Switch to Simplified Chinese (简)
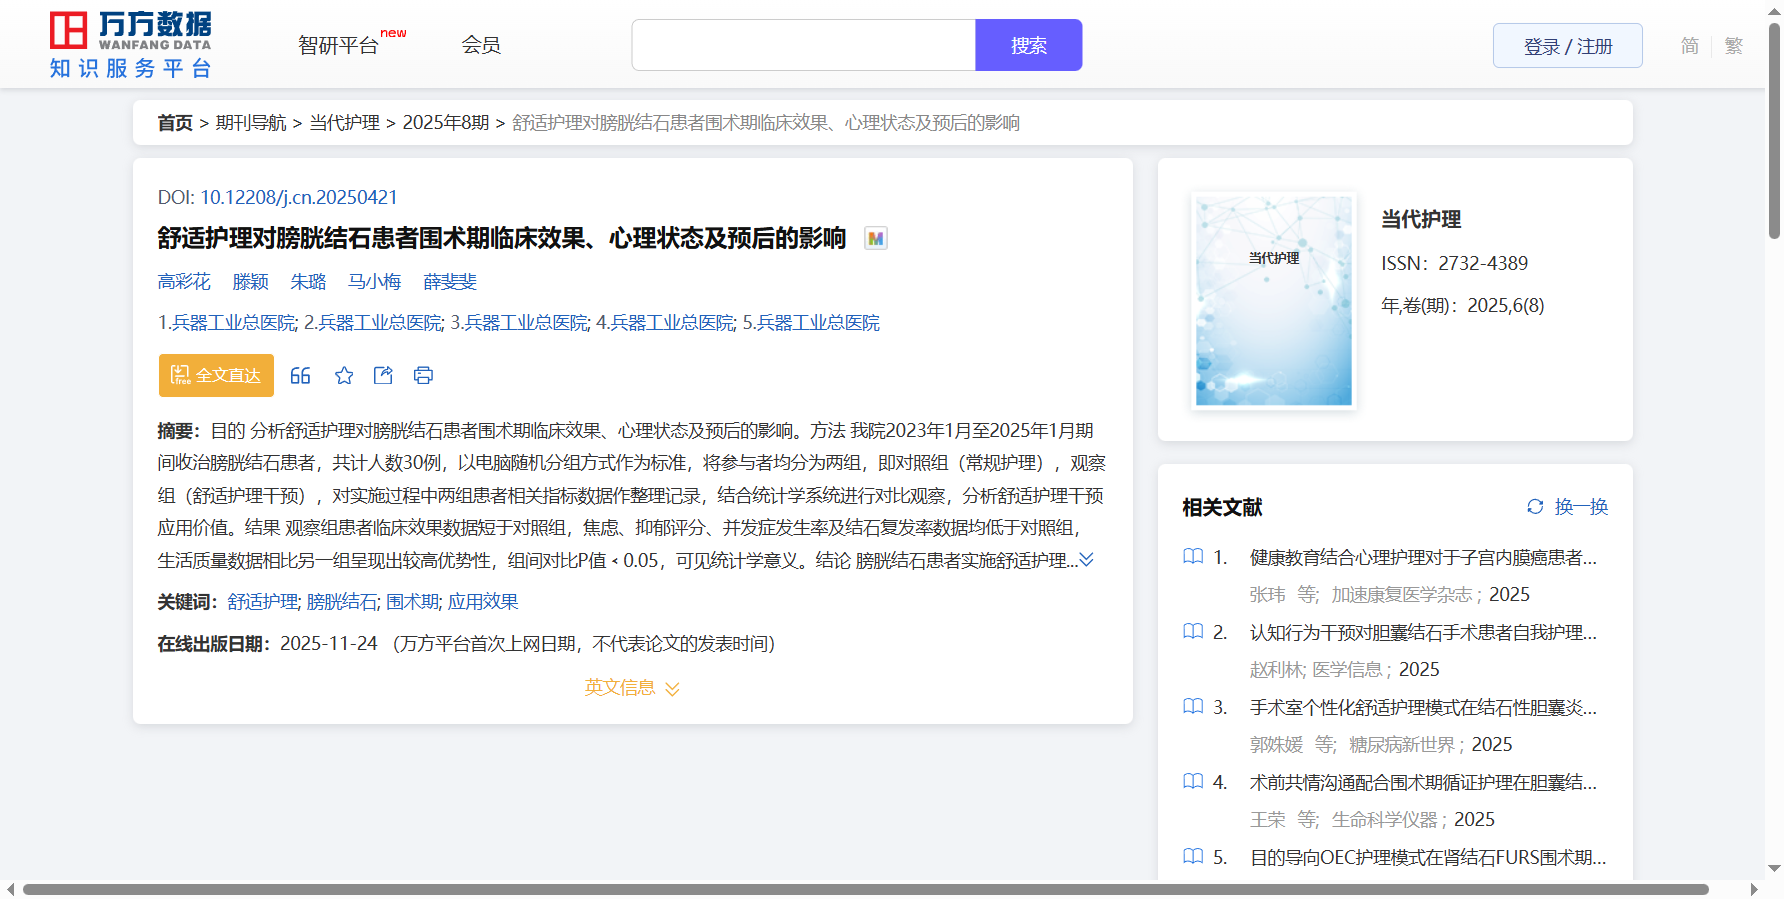The height and width of the screenshot is (899, 1784). point(1689,46)
